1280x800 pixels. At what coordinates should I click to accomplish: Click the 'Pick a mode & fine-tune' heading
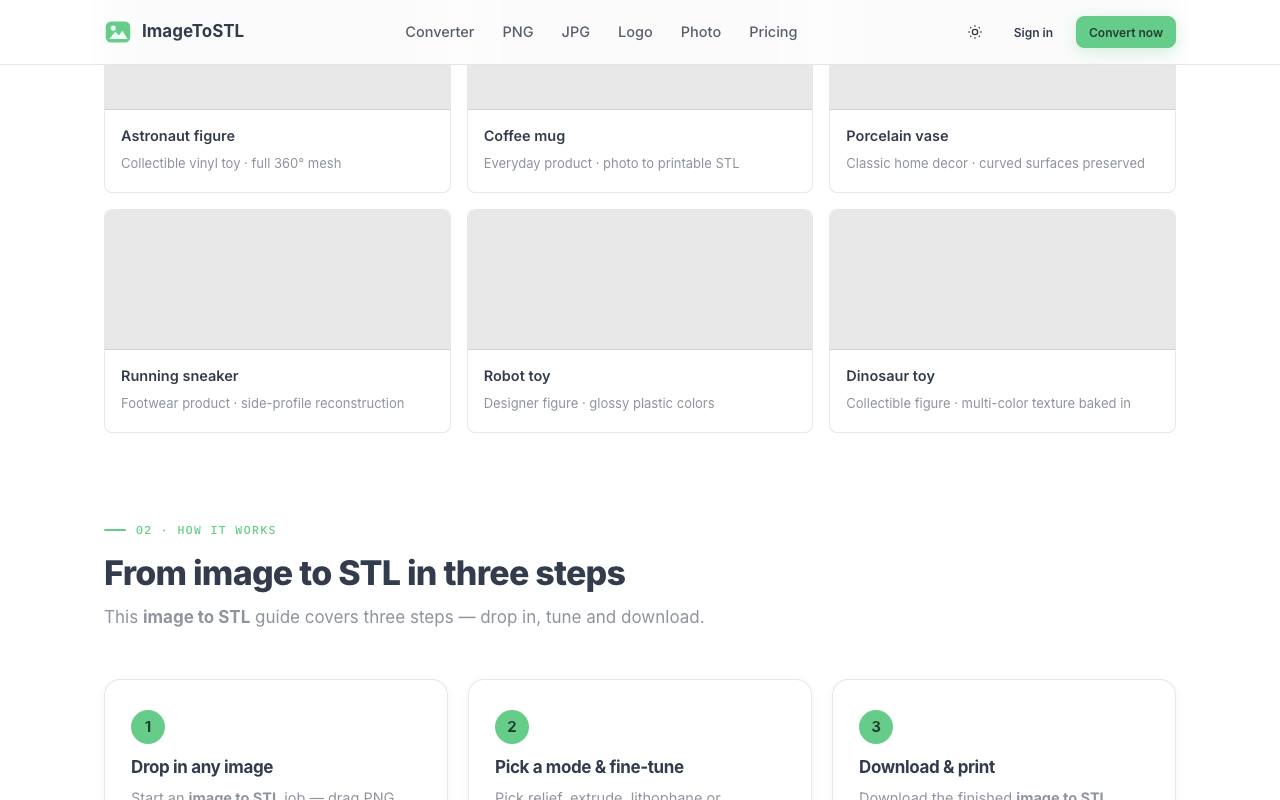pyautogui.click(x=589, y=767)
